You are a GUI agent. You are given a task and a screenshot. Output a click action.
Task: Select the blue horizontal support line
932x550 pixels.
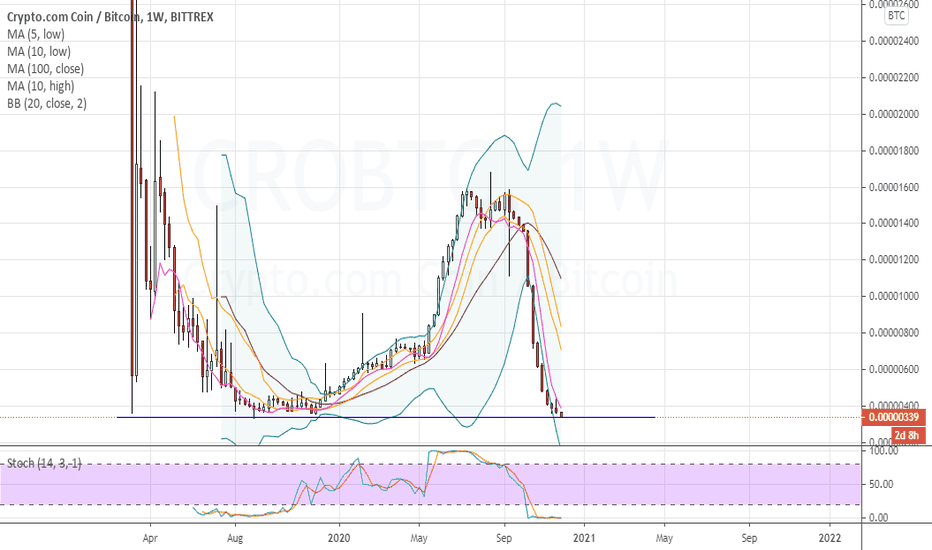click(x=386, y=417)
